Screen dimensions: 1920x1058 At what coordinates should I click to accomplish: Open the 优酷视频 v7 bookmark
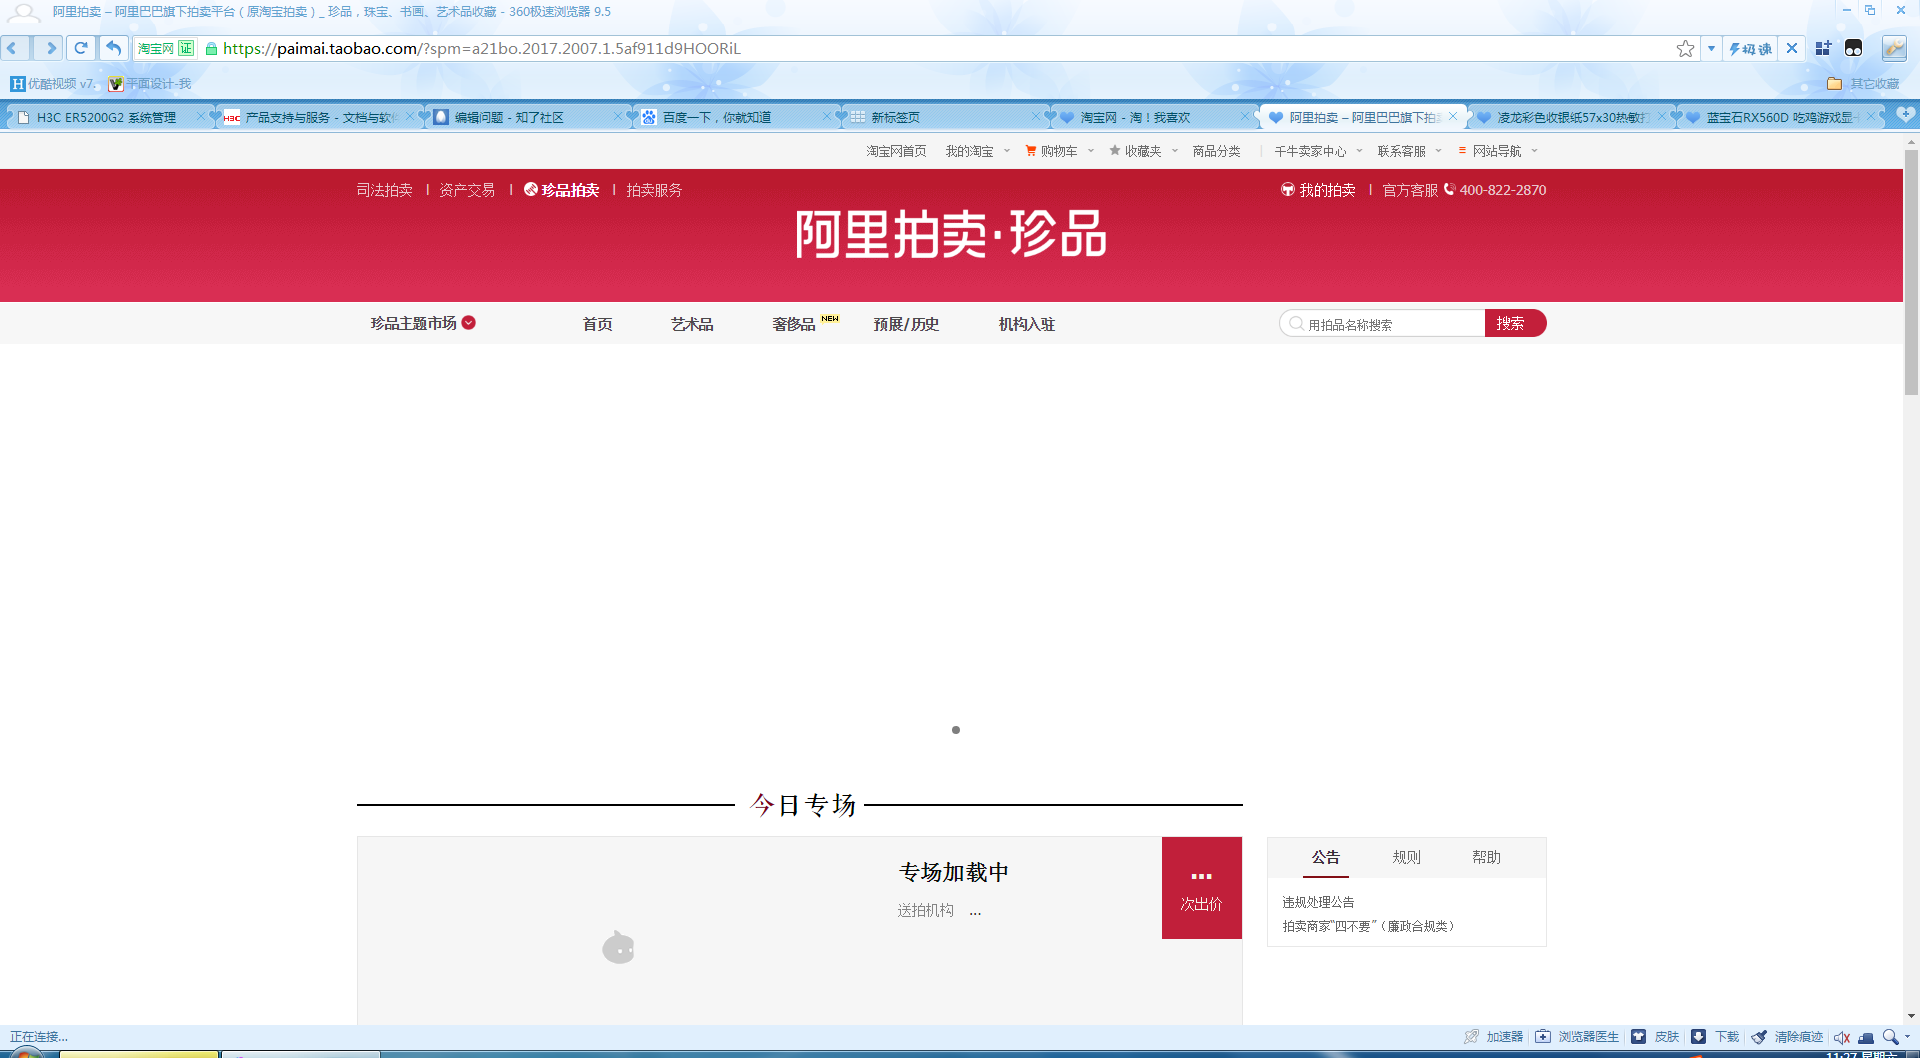[x=53, y=83]
